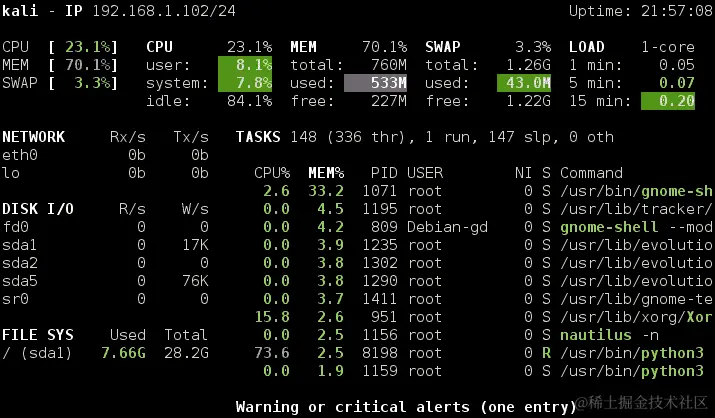Select the sda2 disk row
This screenshot has height=418, width=715.
pyautogui.click(x=105, y=263)
